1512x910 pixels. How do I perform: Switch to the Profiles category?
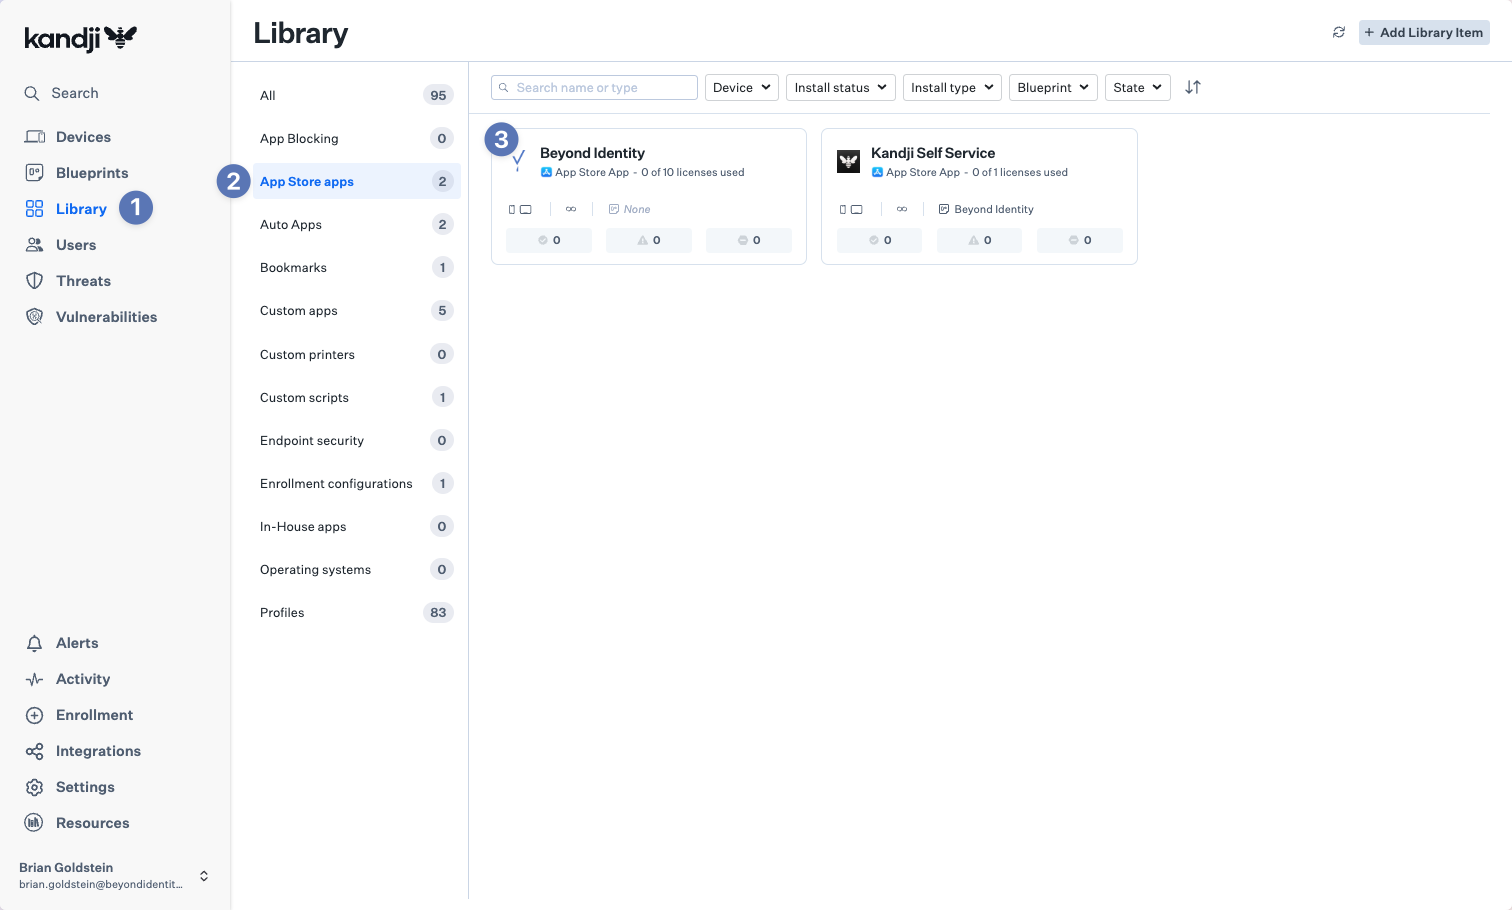tap(282, 613)
